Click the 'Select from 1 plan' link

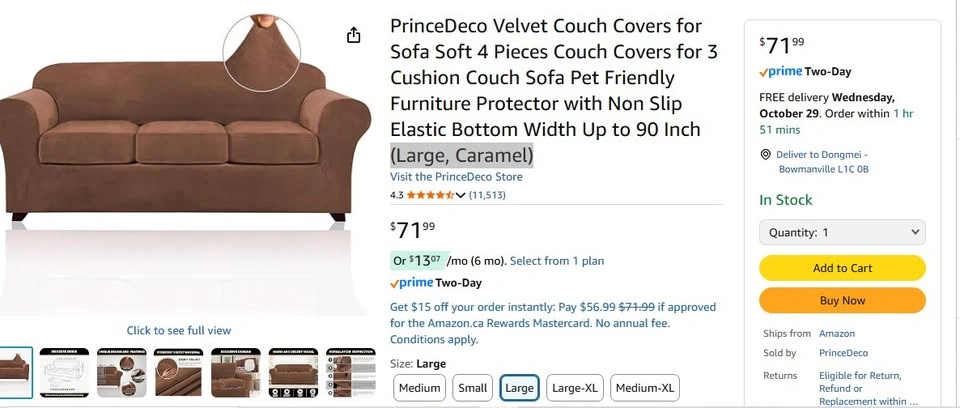coord(557,261)
